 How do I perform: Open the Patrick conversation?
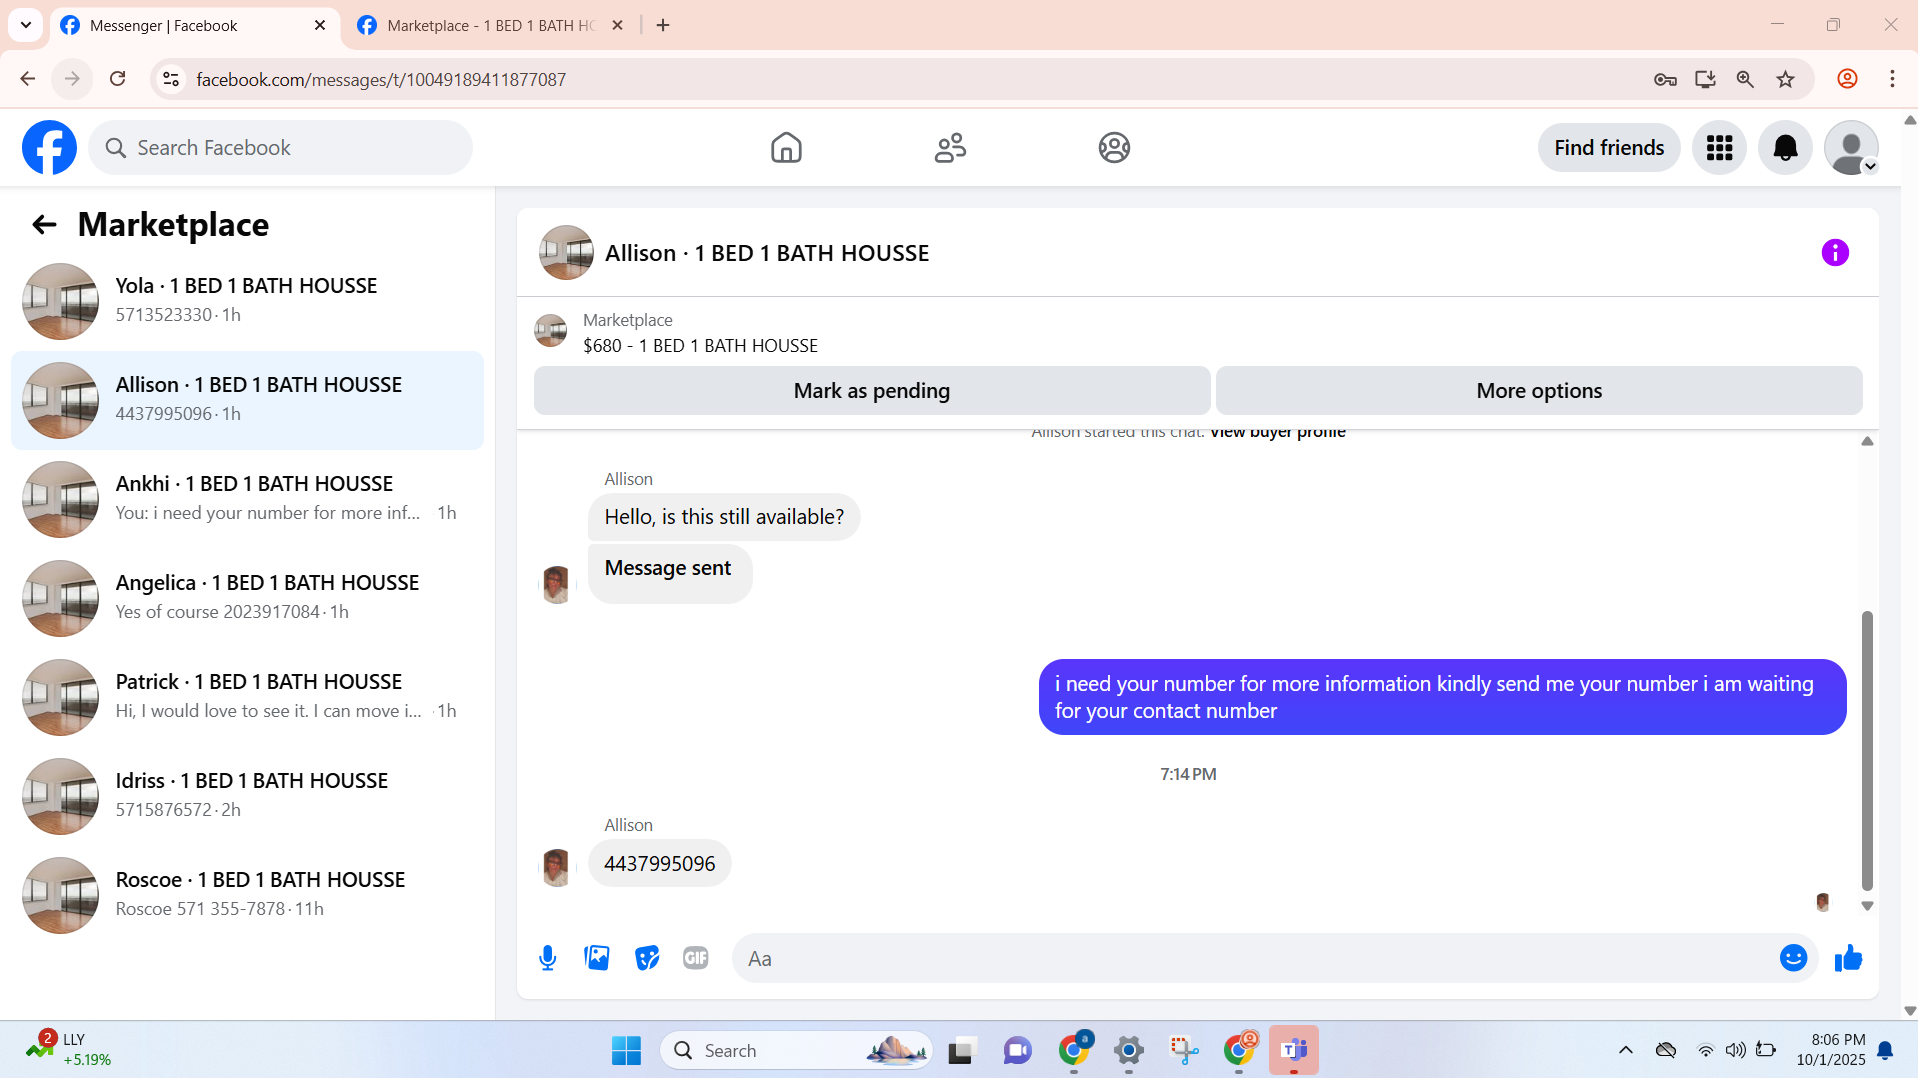247,697
